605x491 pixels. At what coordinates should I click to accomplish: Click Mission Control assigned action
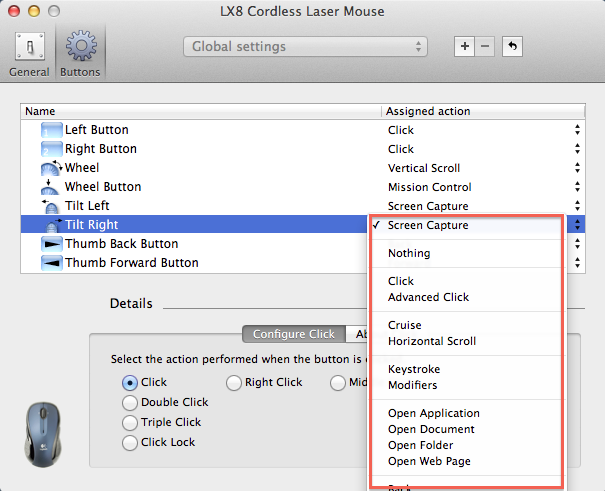click(x=430, y=187)
